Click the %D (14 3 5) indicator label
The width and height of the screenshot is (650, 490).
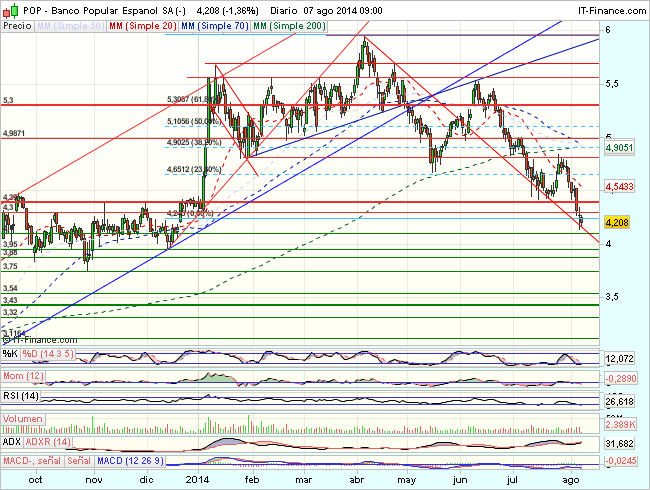pyautogui.click(x=48, y=354)
